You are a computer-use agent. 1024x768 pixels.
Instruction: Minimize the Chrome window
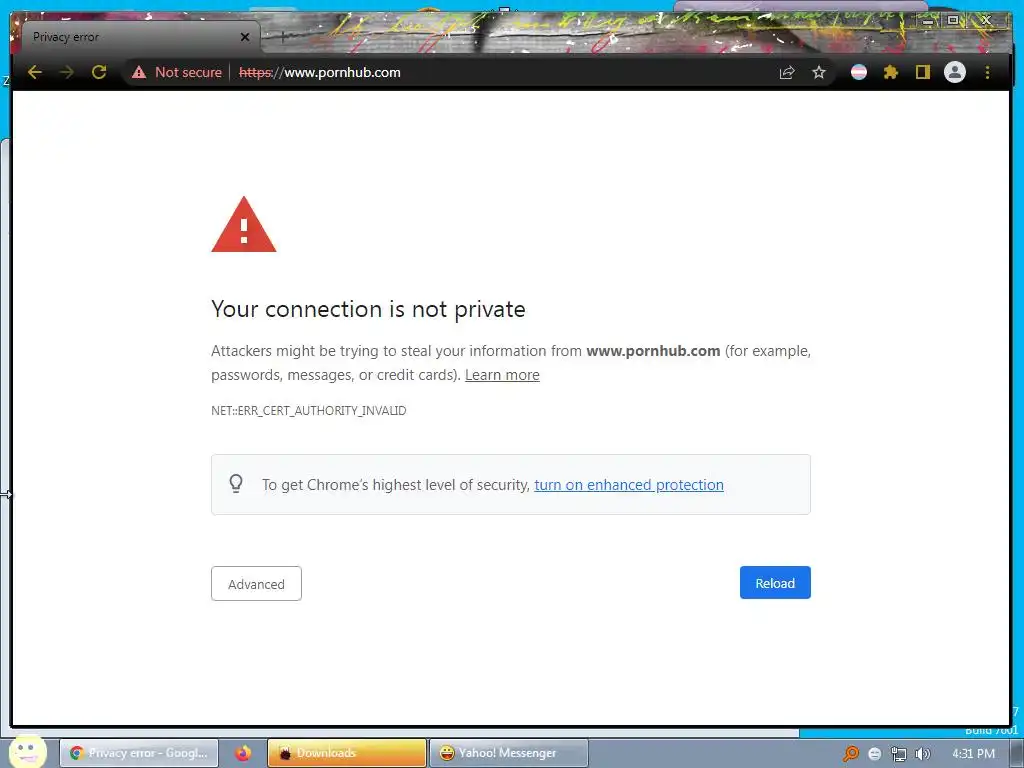point(927,21)
